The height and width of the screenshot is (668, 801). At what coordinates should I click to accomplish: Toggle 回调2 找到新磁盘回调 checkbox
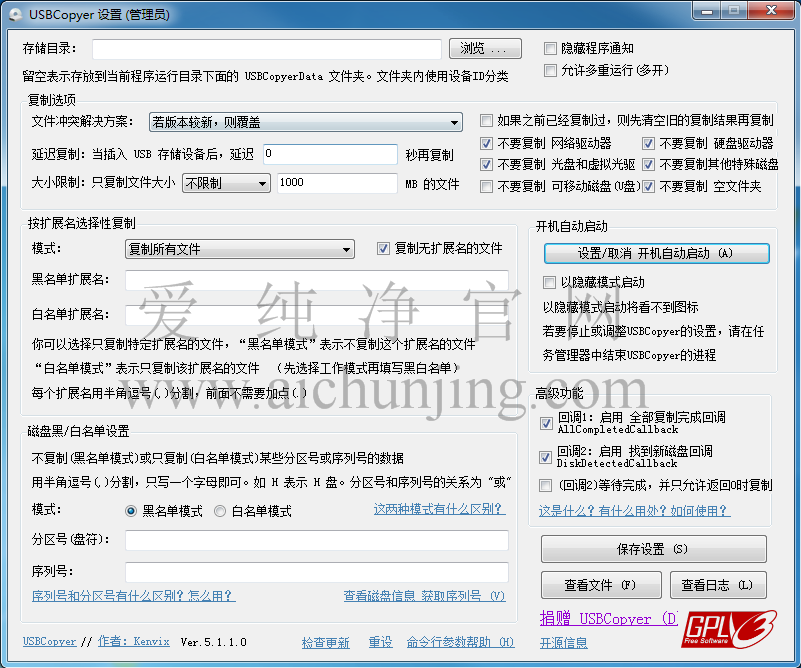546,457
